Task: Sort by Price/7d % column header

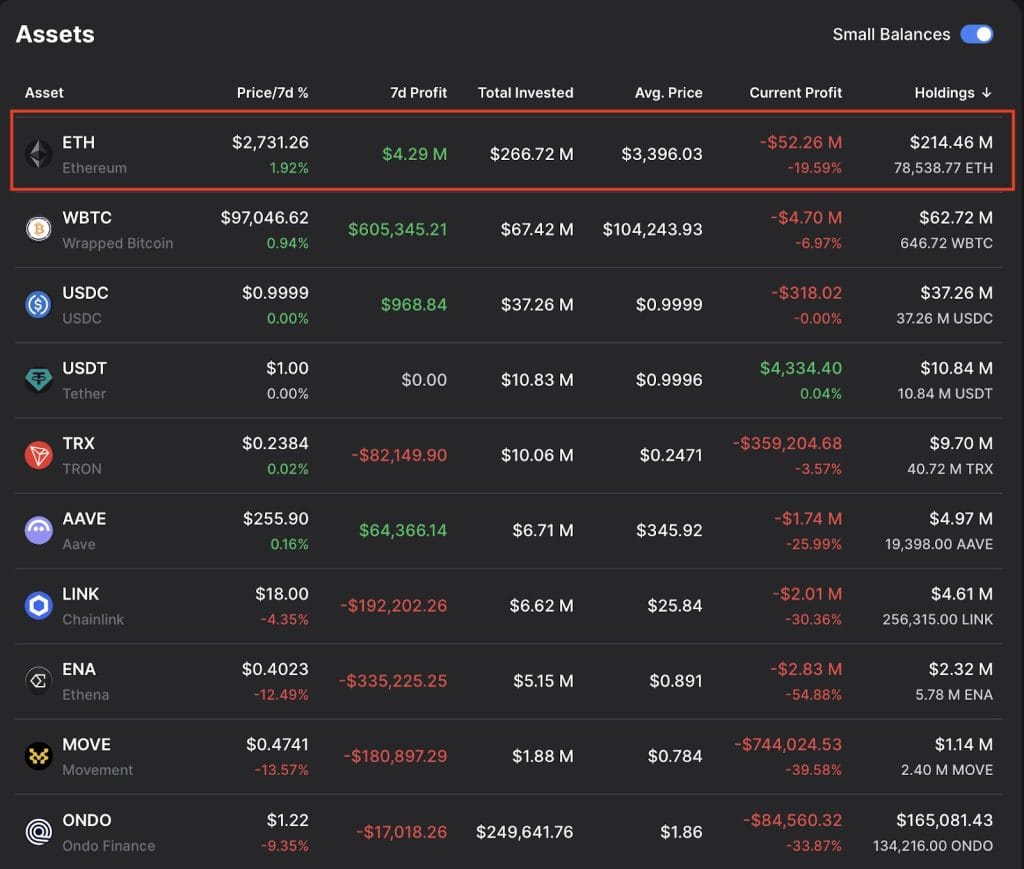Action: (272, 93)
